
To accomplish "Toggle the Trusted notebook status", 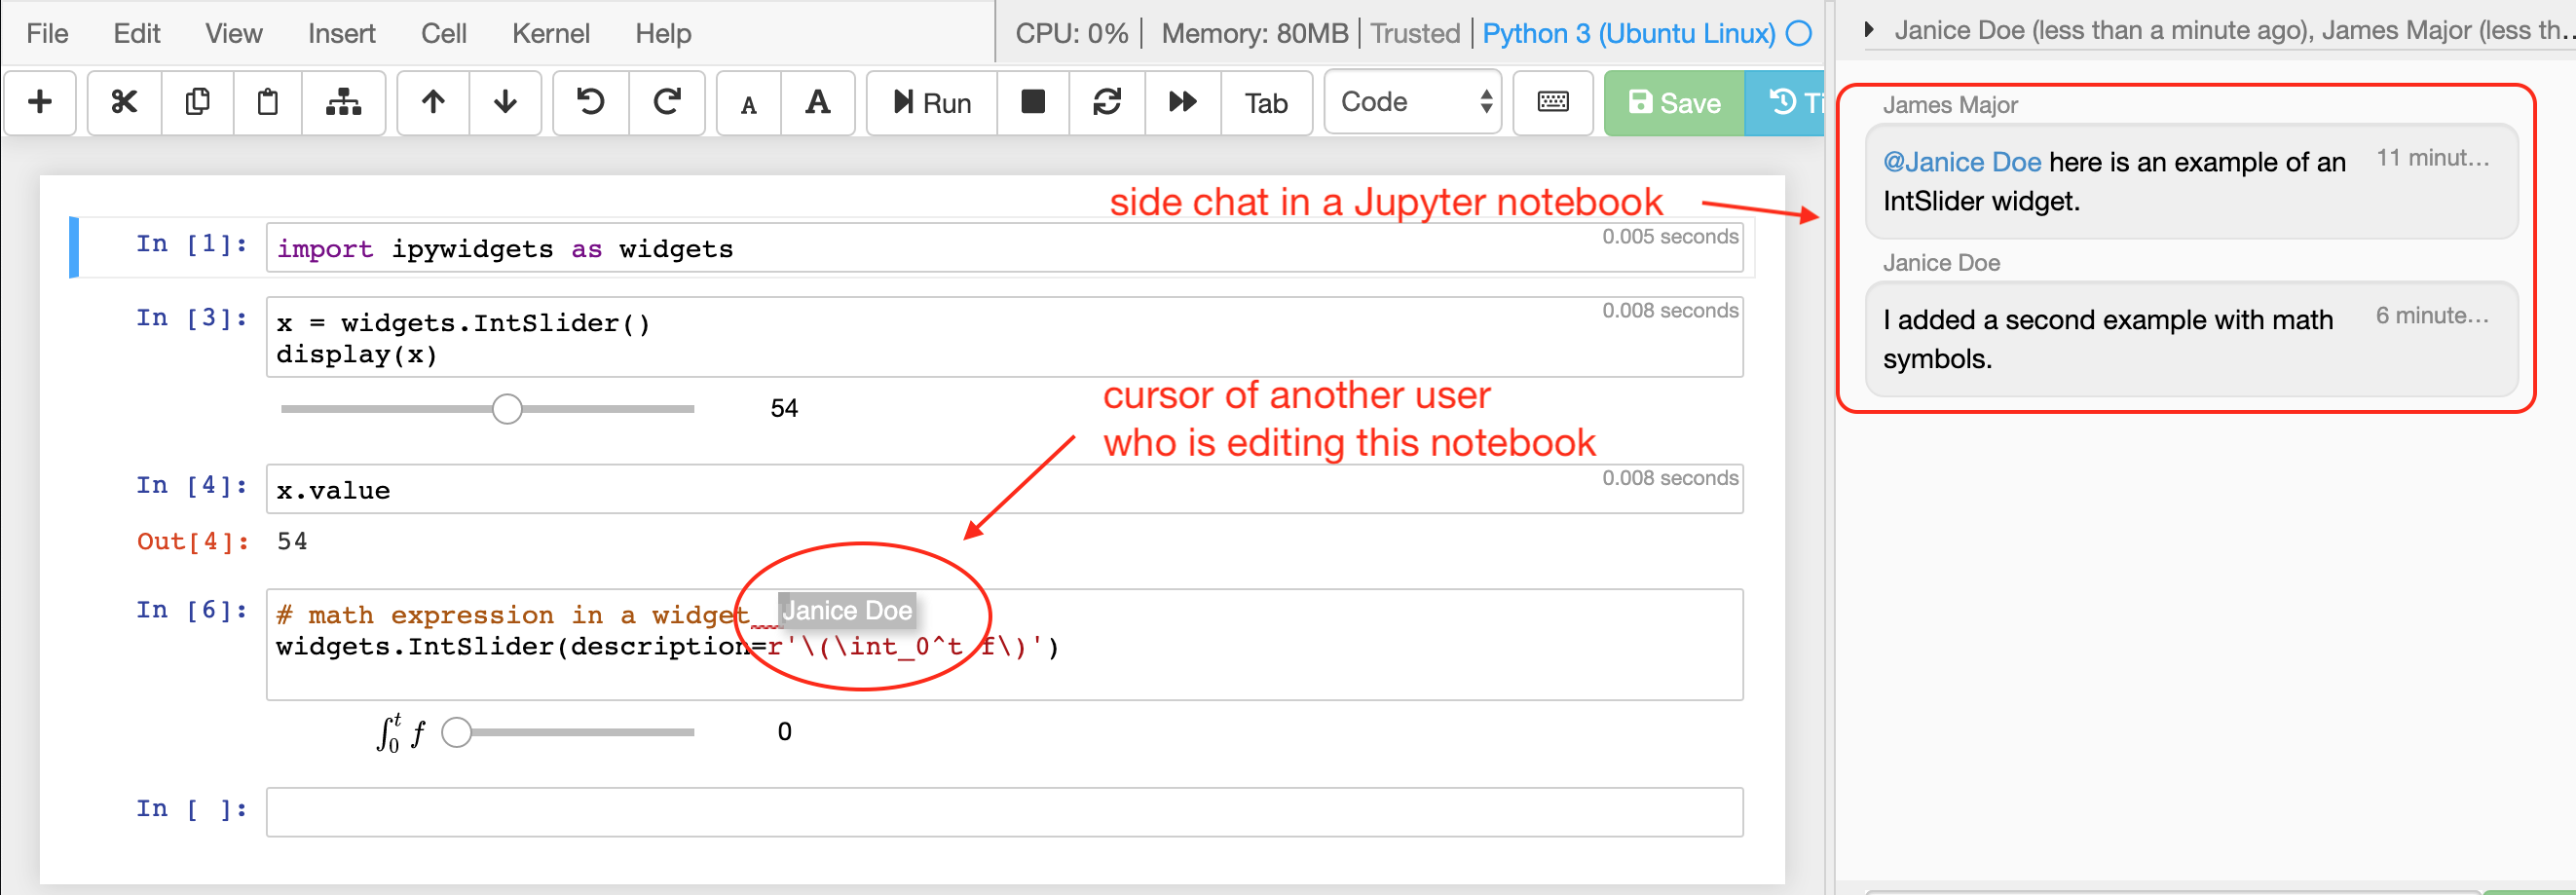I will click(x=1414, y=34).
